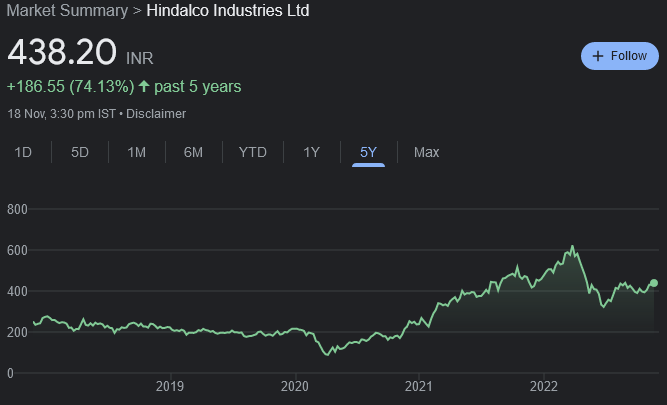Click the chart's lowest dip in 2020
Screen dimensions: 667x405
tap(327, 354)
